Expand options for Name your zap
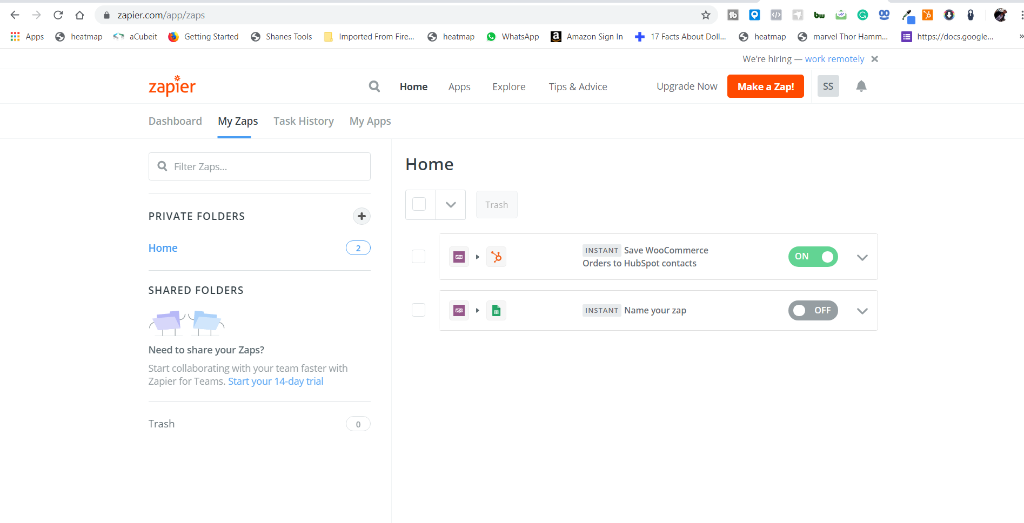Image resolution: width=1024 pixels, height=523 pixels. point(862,311)
